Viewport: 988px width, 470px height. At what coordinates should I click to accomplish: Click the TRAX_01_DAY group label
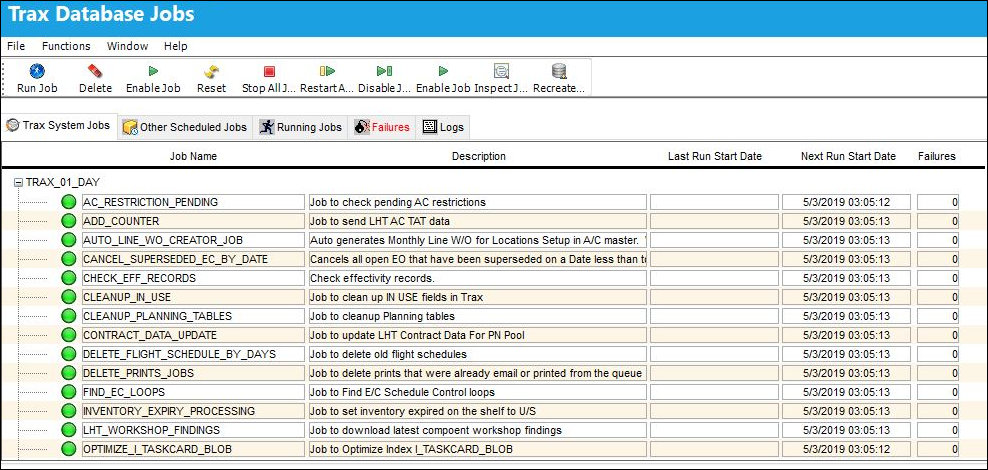(x=62, y=182)
